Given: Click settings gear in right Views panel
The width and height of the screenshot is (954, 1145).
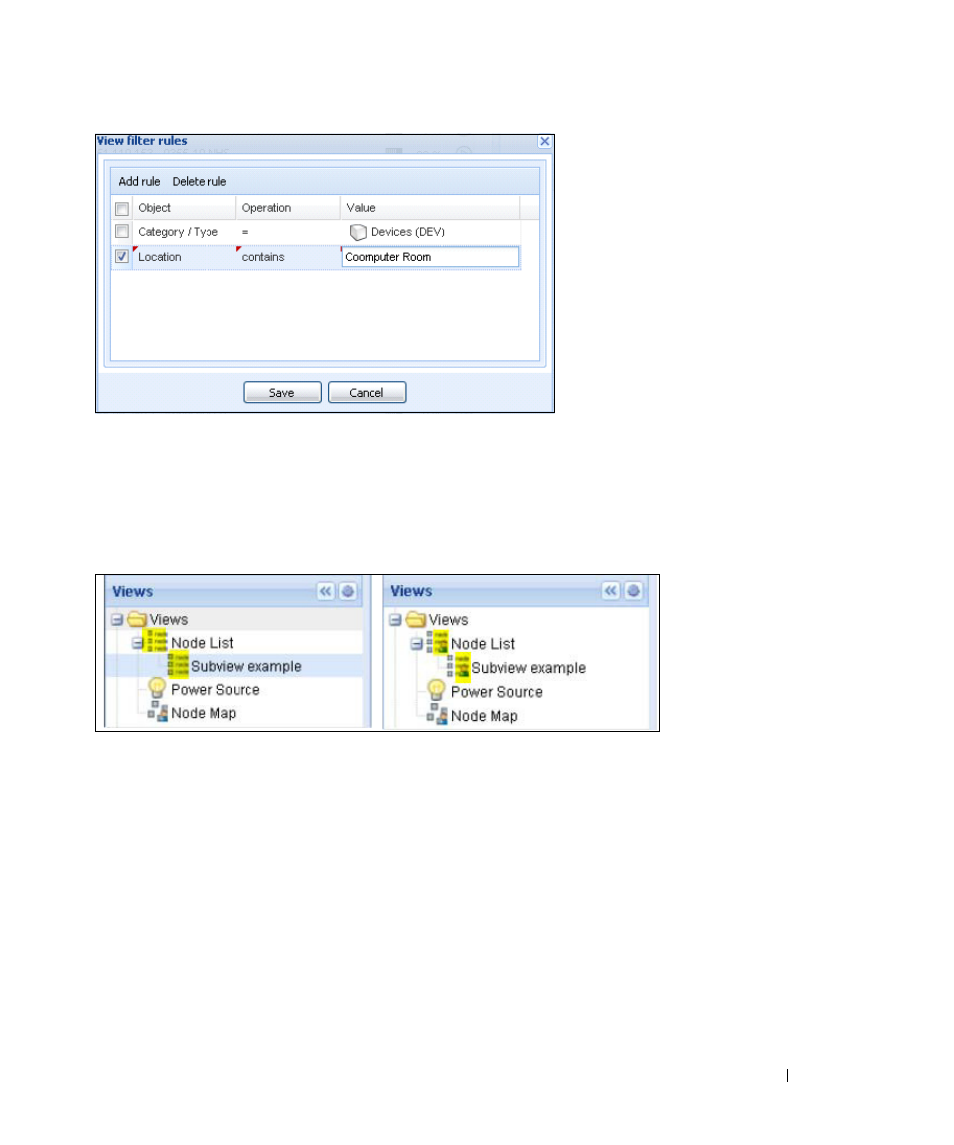Looking at the screenshot, I should pyautogui.click(x=633, y=590).
